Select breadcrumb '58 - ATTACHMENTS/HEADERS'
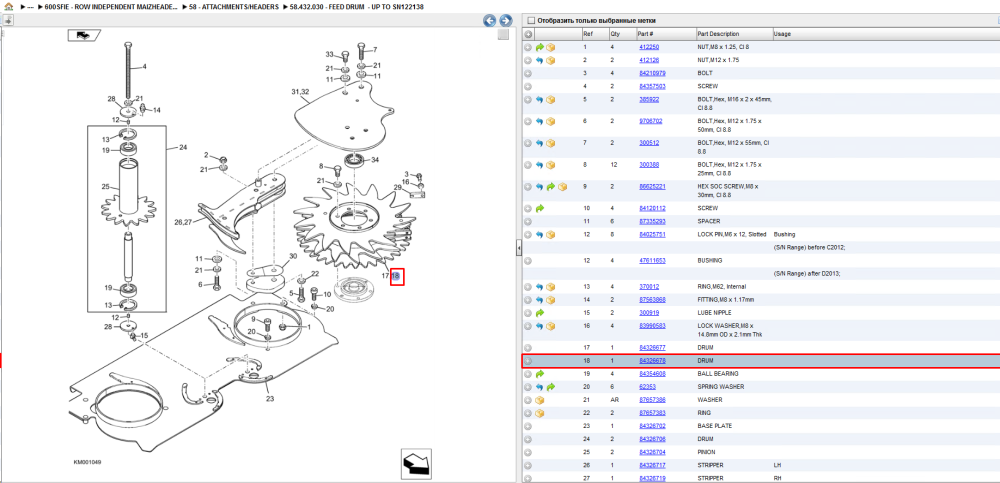 pyautogui.click(x=233, y=6)
